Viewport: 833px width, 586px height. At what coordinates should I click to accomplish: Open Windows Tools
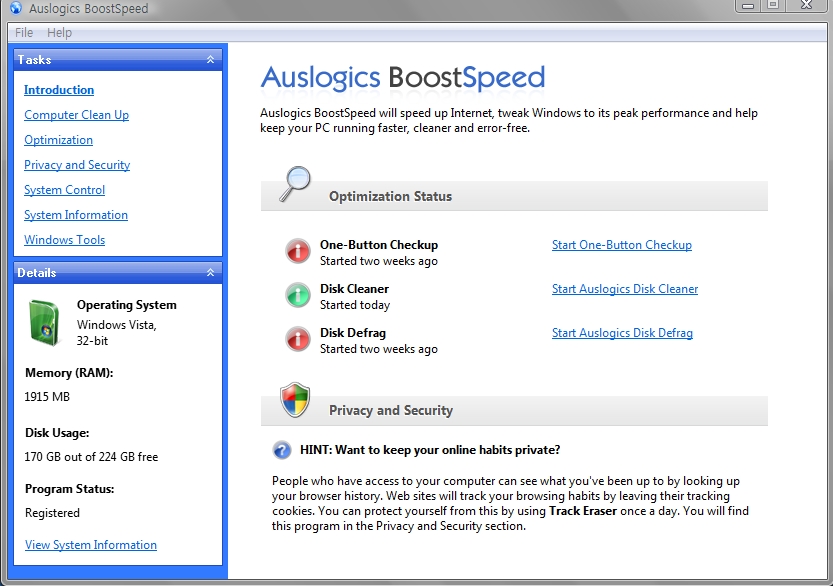64,240
